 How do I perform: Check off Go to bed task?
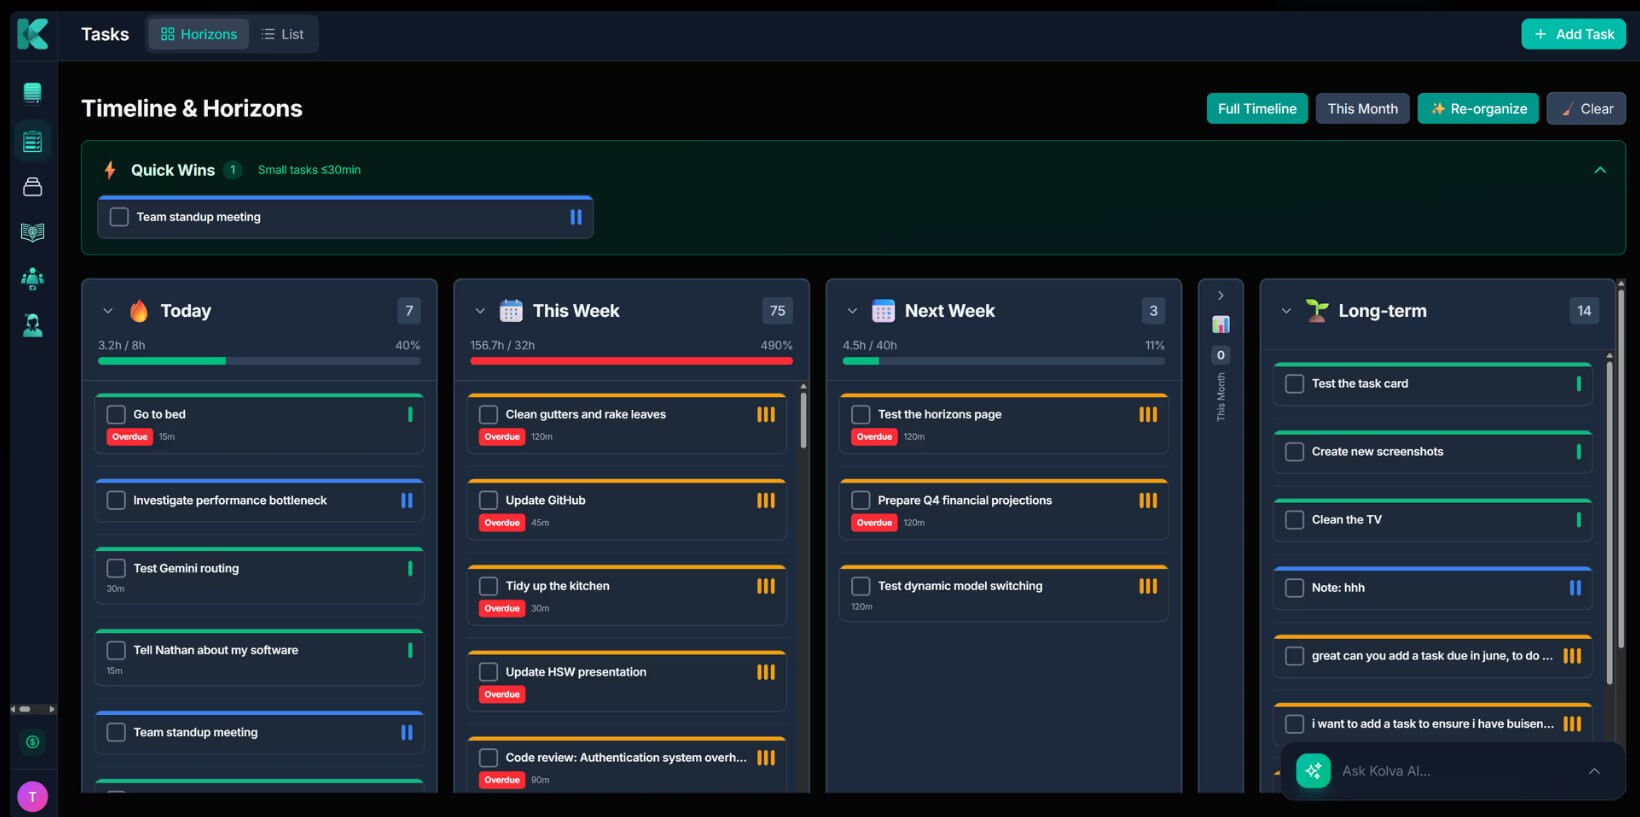(116, 415)
